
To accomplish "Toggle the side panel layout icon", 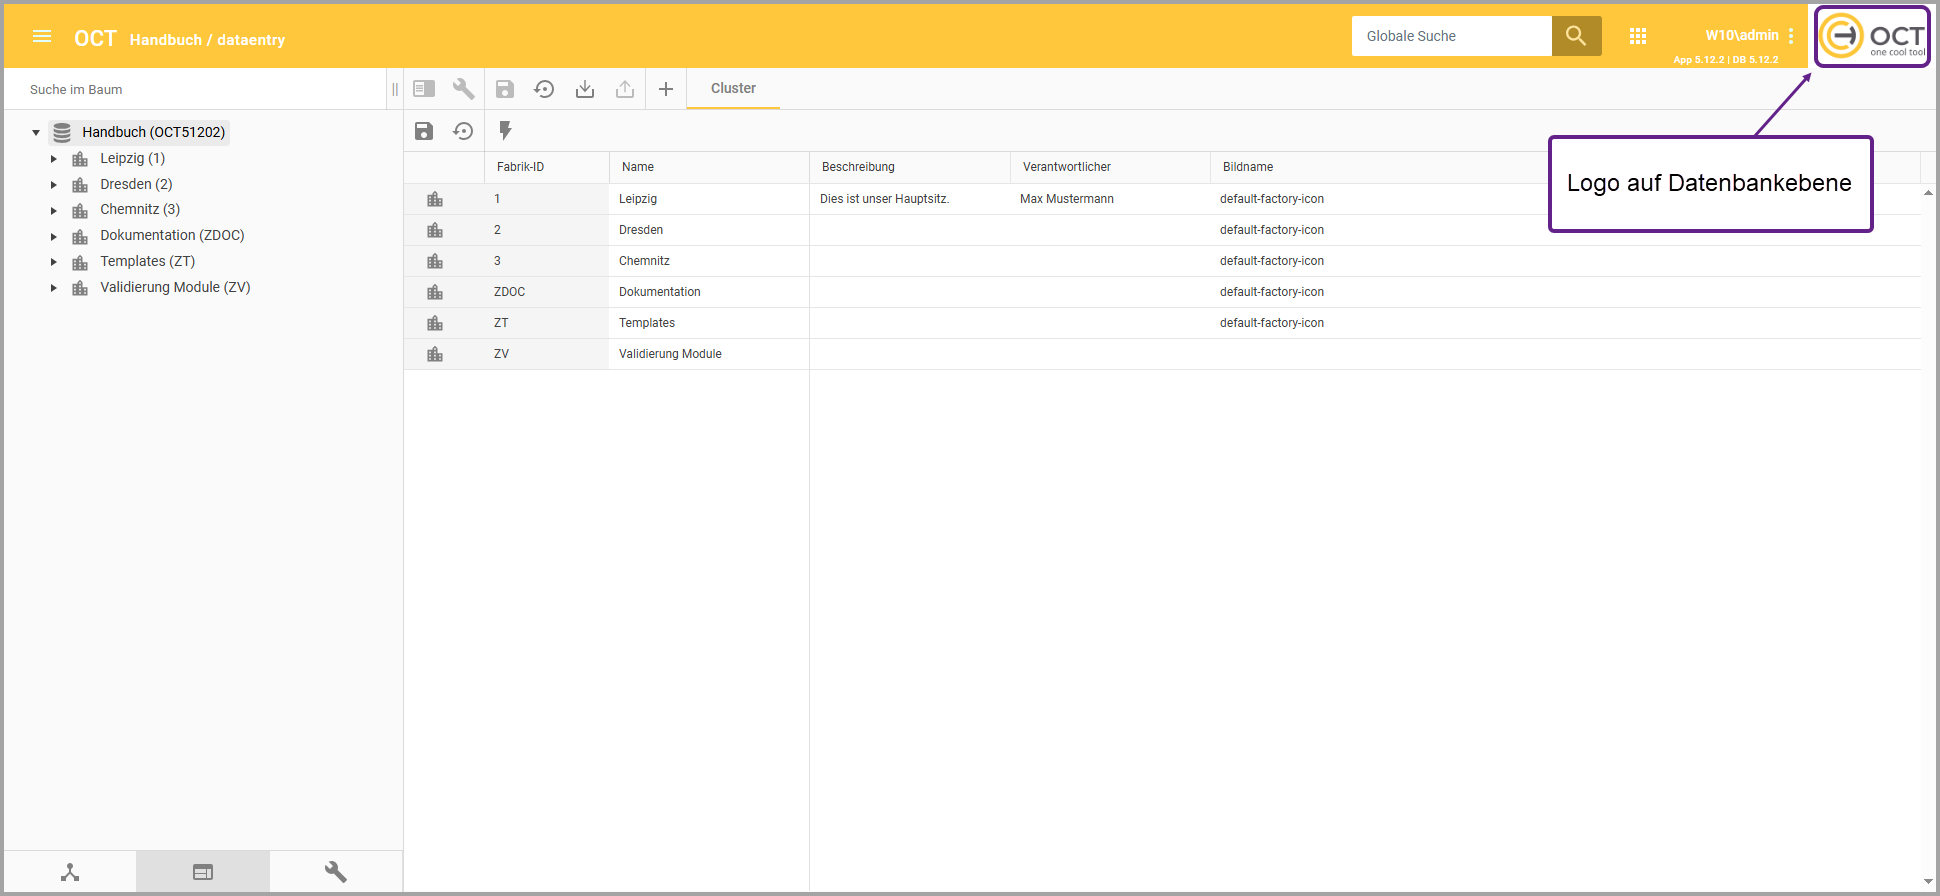I will (424, 89).
